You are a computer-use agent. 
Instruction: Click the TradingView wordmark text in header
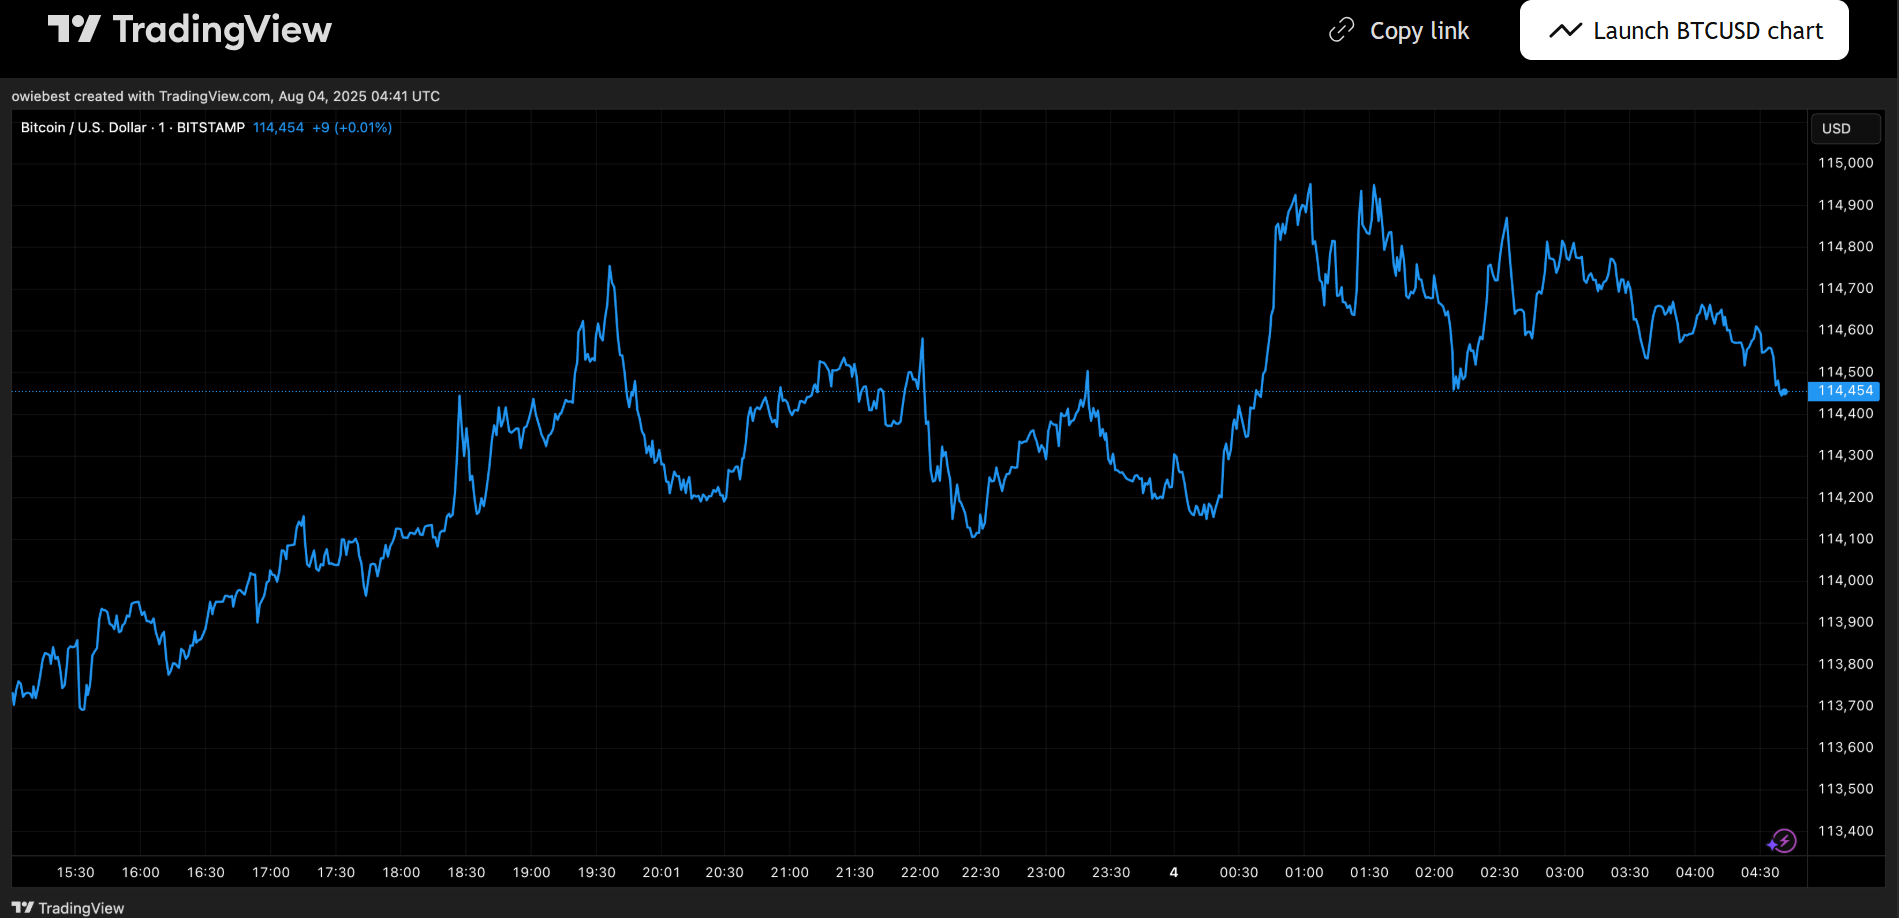click(x=222, y=30)
